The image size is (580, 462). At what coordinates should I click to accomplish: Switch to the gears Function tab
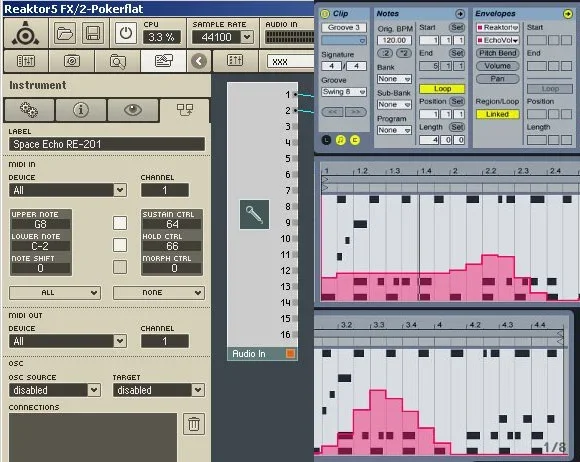29,110
